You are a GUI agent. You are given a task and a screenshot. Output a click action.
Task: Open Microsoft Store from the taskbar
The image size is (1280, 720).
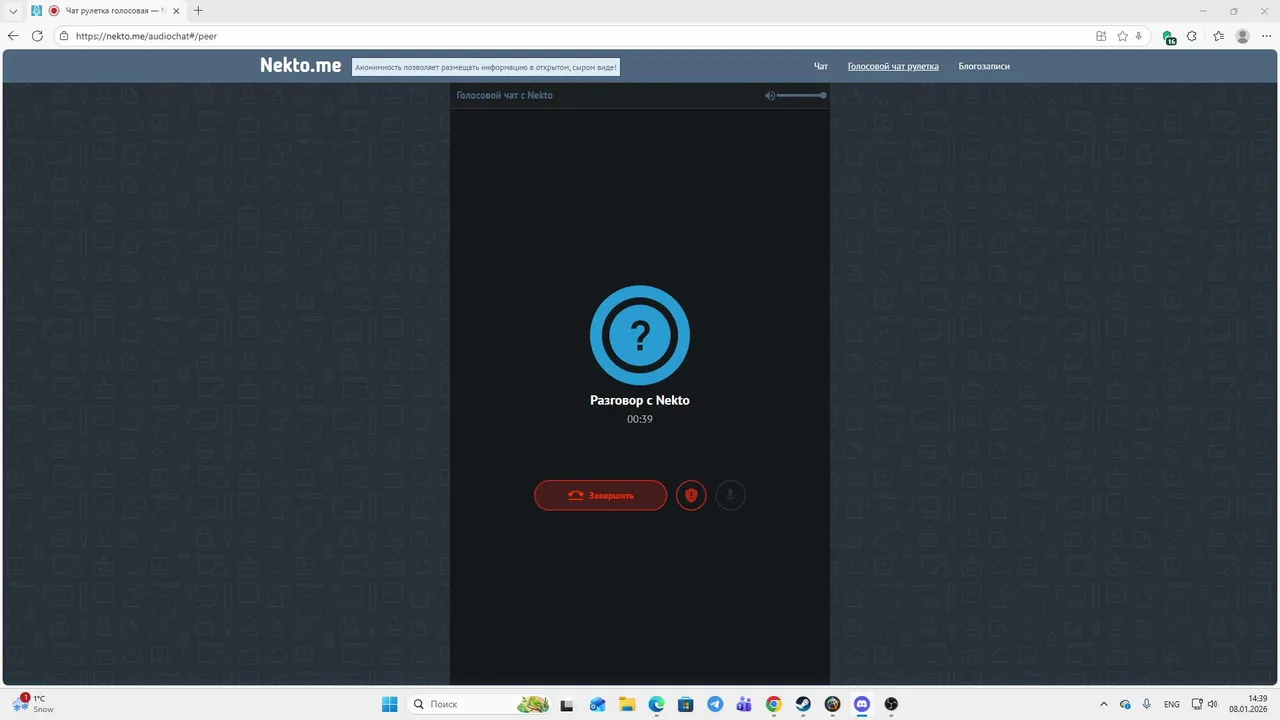coord(686,704)
